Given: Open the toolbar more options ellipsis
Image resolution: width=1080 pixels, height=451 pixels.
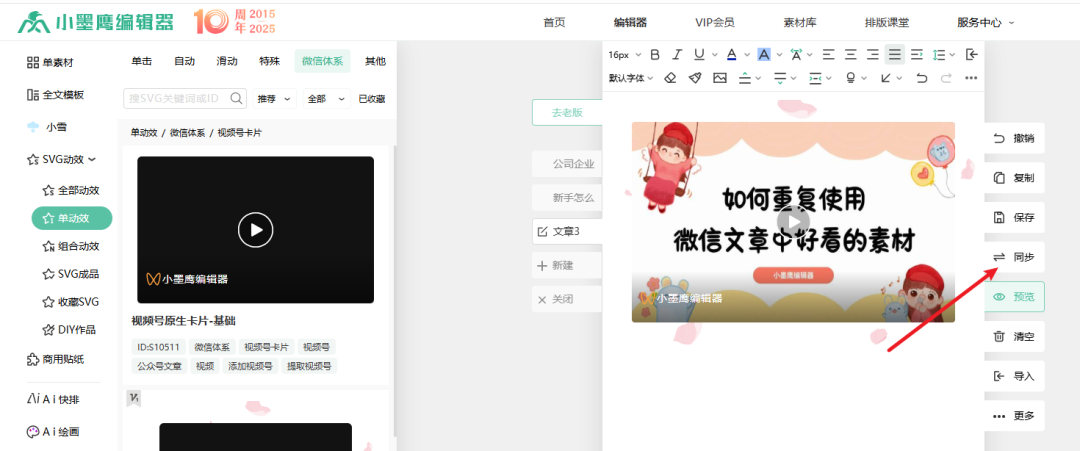Looking at the screenshot, I should (x=971, y=78).
